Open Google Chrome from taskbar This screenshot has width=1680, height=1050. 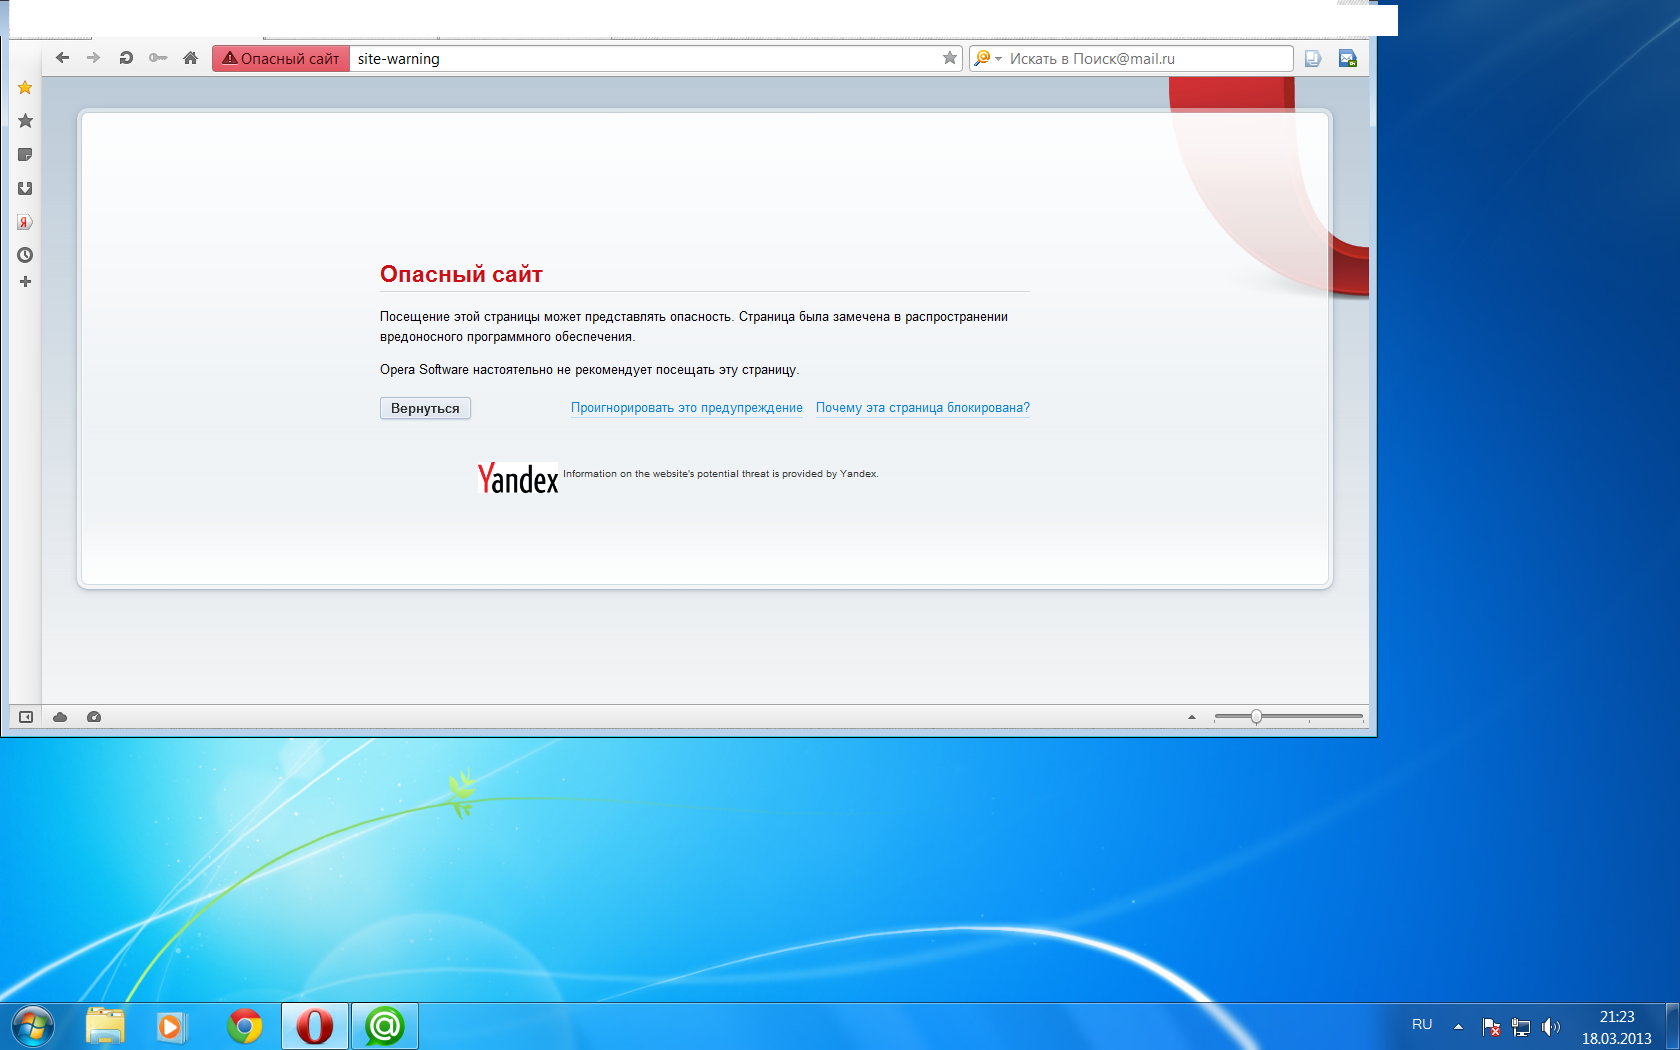click(x=244, y=1026)
